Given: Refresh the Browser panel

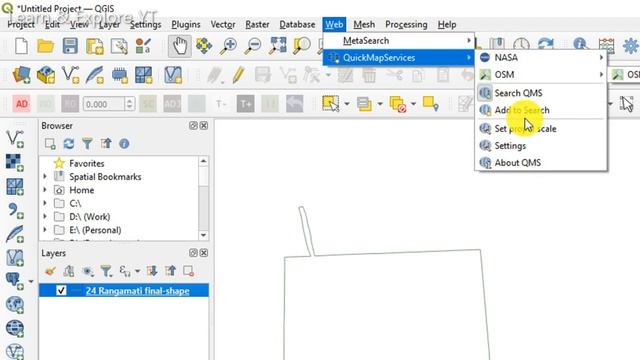Looking at the screenshot, I should 69,144.
